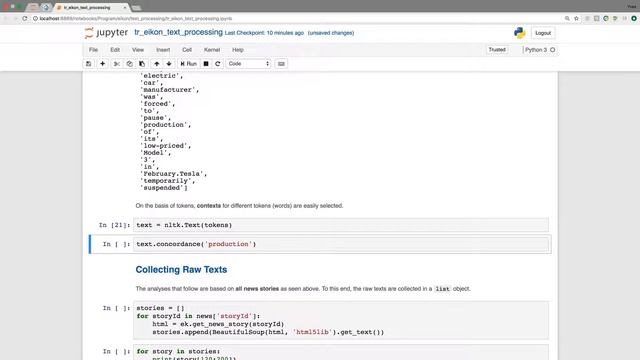Switch to the second pinned browser tab
The image size is (640, 360).
(46, 7)
